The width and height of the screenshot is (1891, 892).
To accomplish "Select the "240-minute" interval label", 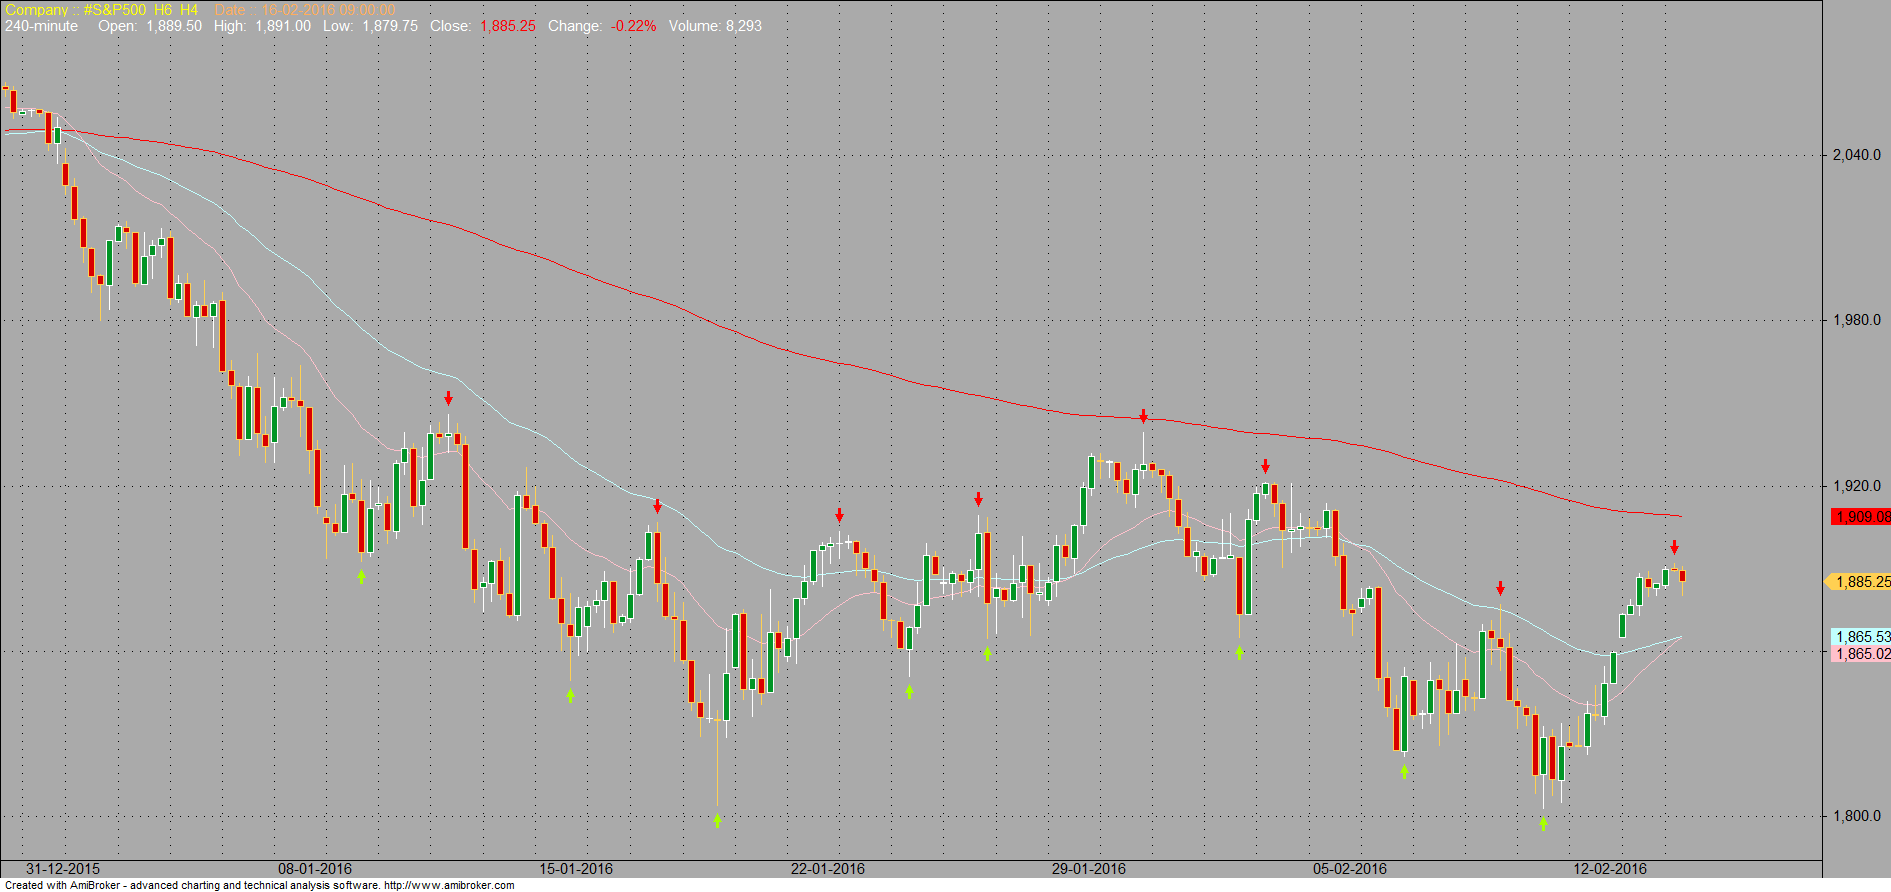I will [x=41, y=26].
